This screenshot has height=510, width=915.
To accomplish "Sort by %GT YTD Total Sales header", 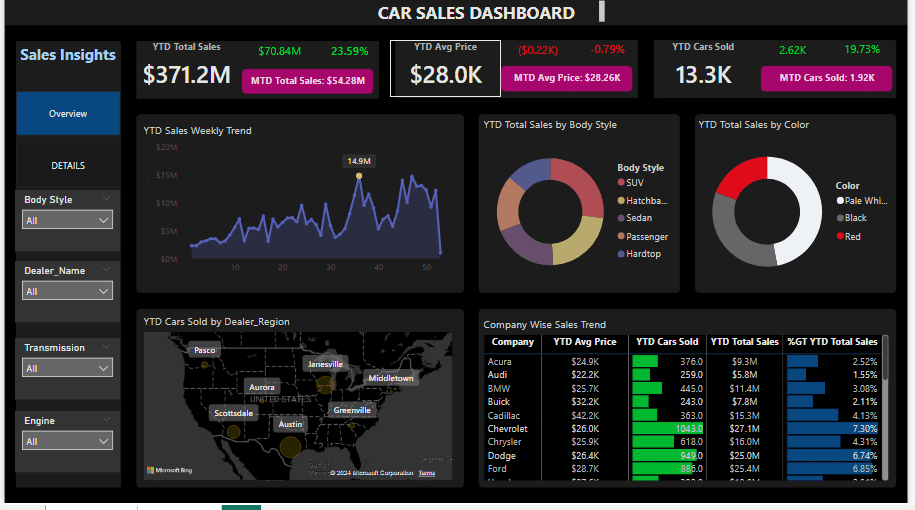I will 832,342.
